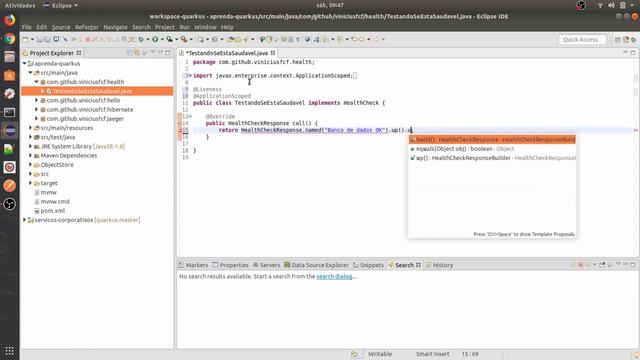Maximize the bottom Search panel

[633, 264]
